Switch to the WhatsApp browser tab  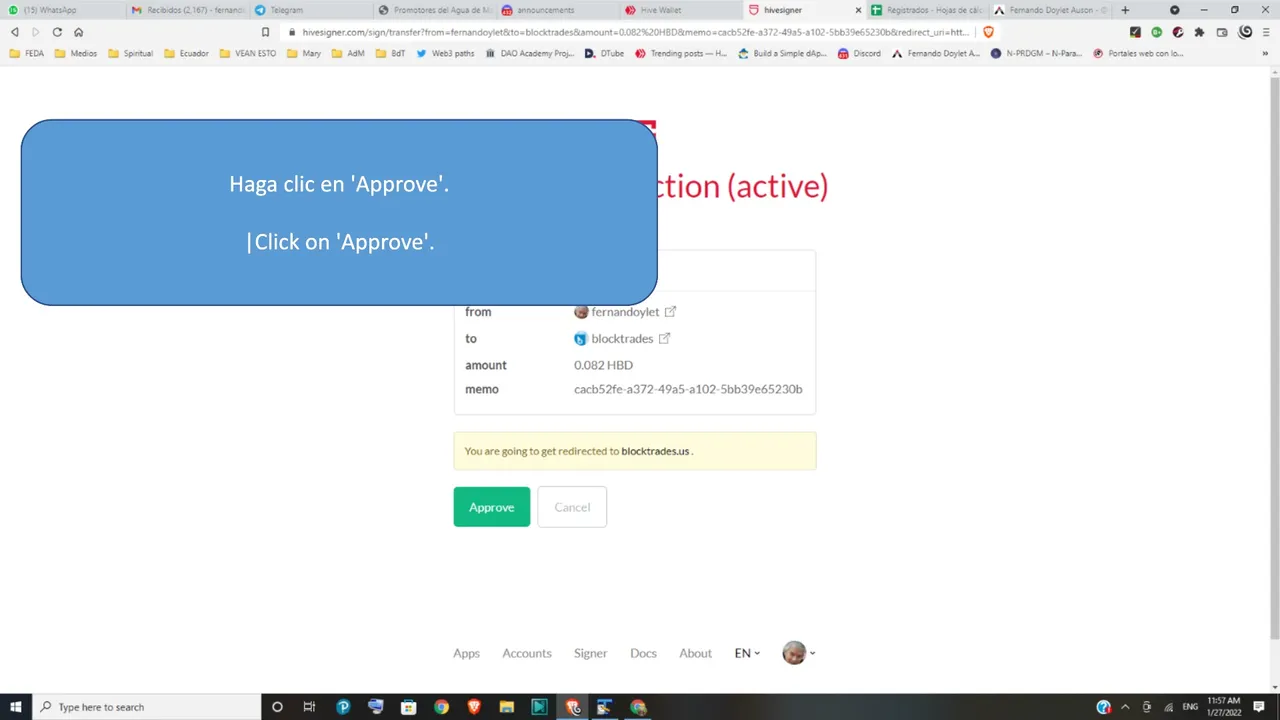tap(62, 10)
